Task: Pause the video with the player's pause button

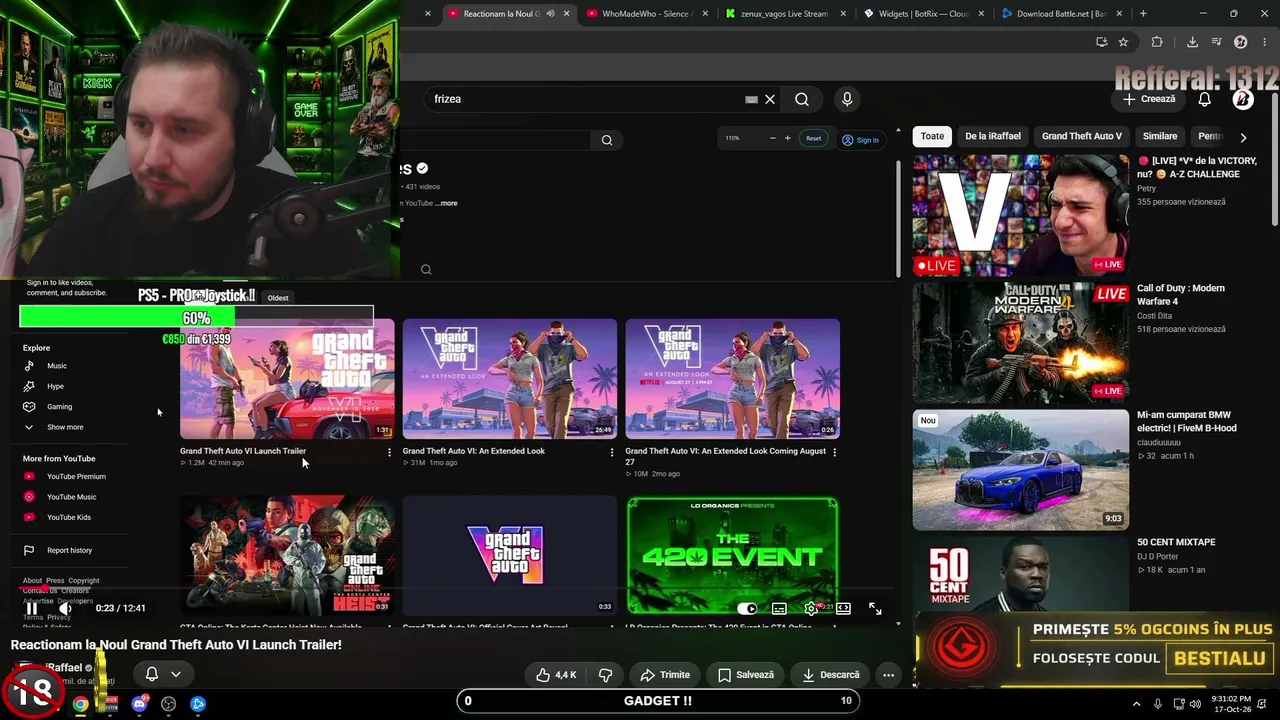Action: pos(32,608)
